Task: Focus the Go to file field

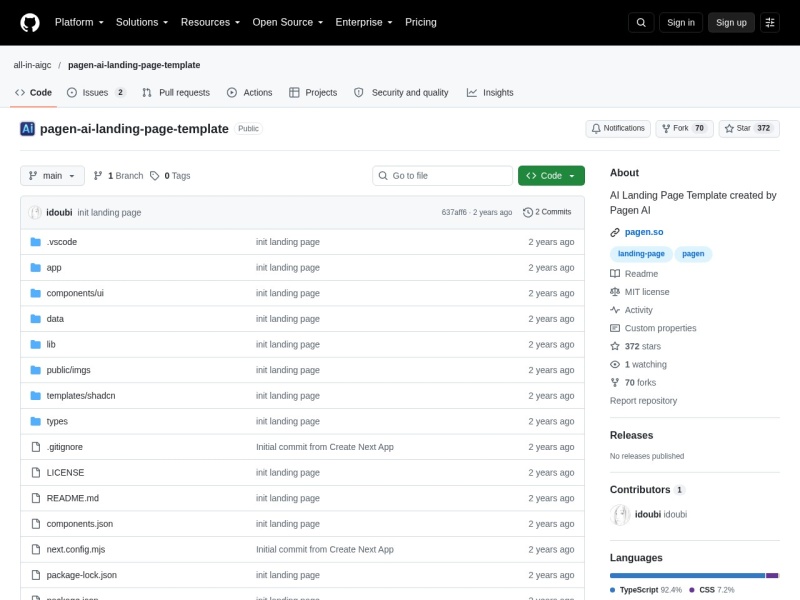Action: pos(442,176)
